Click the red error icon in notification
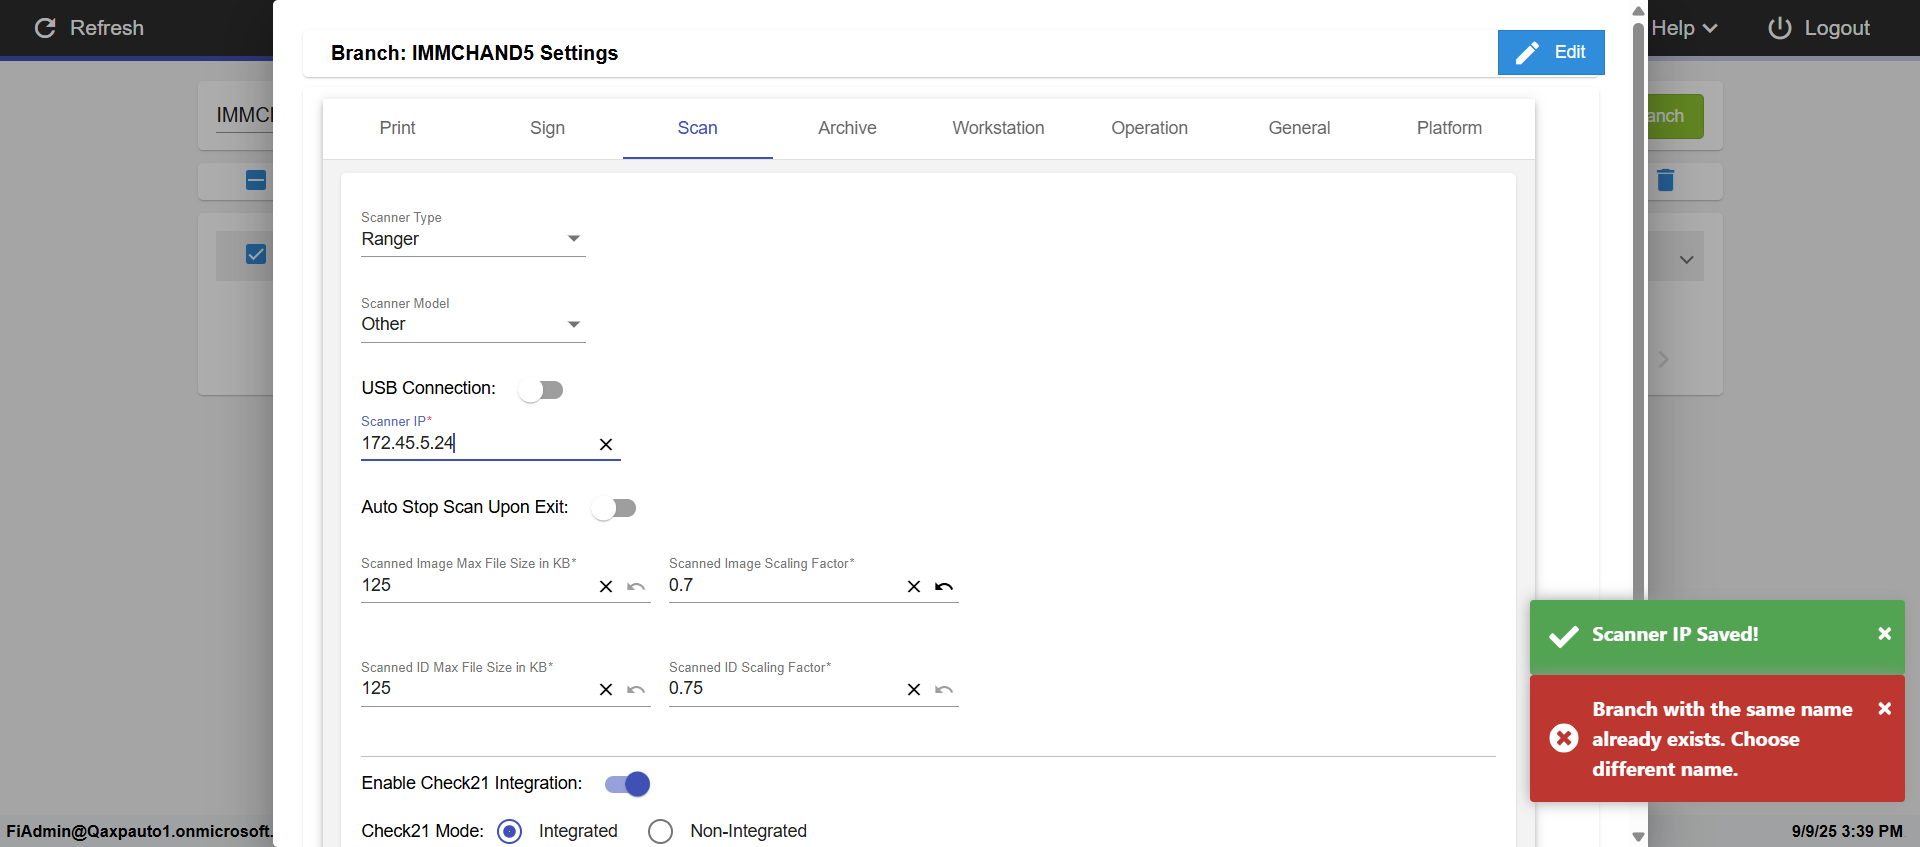Viewport: 1920px width, 847px height. [x=1564, y=738]
